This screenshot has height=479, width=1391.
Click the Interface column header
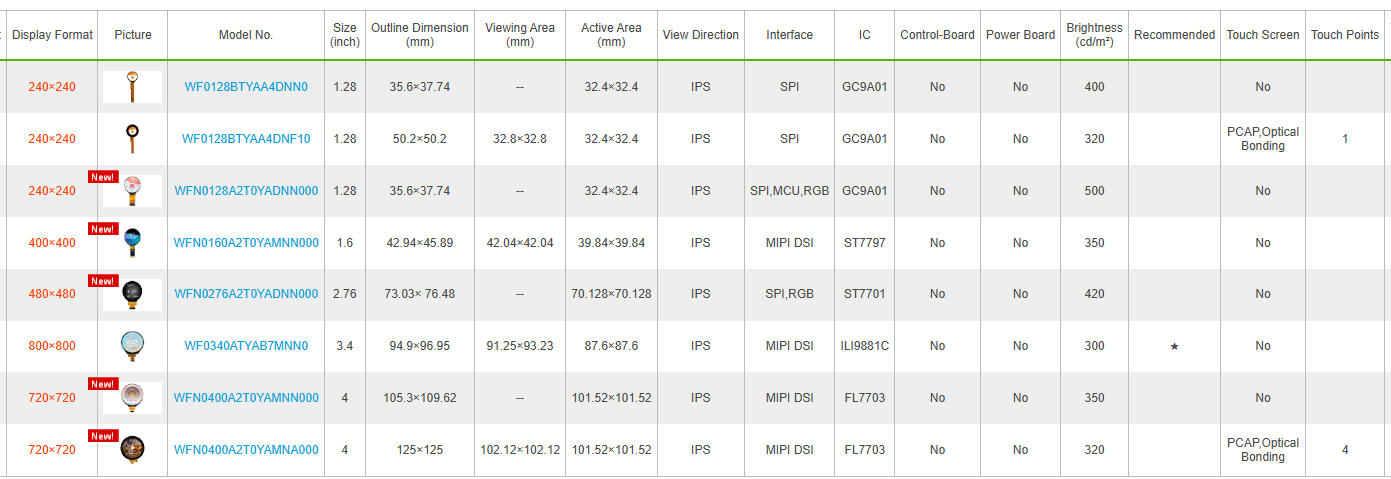pos(789,35)
